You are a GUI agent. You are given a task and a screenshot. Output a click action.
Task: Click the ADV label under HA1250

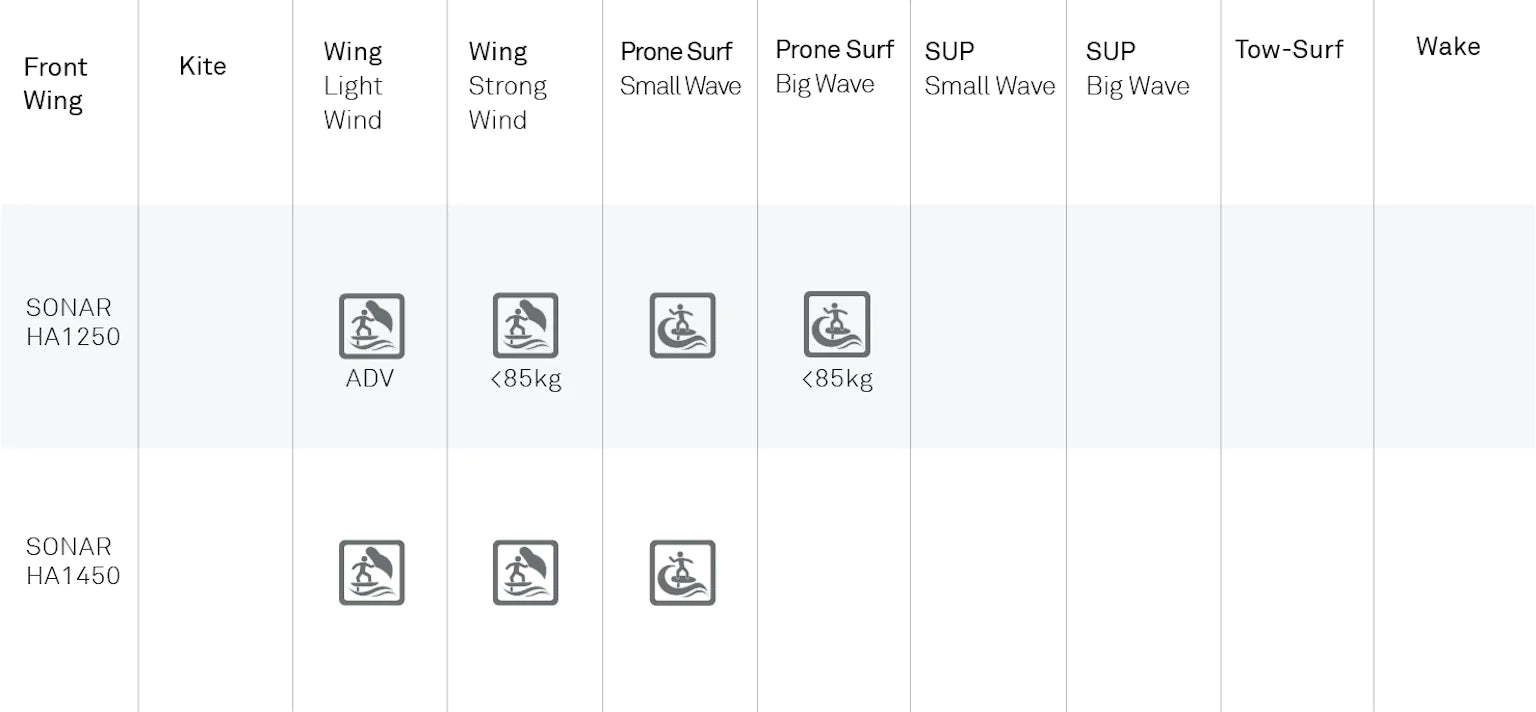[370, 379]
